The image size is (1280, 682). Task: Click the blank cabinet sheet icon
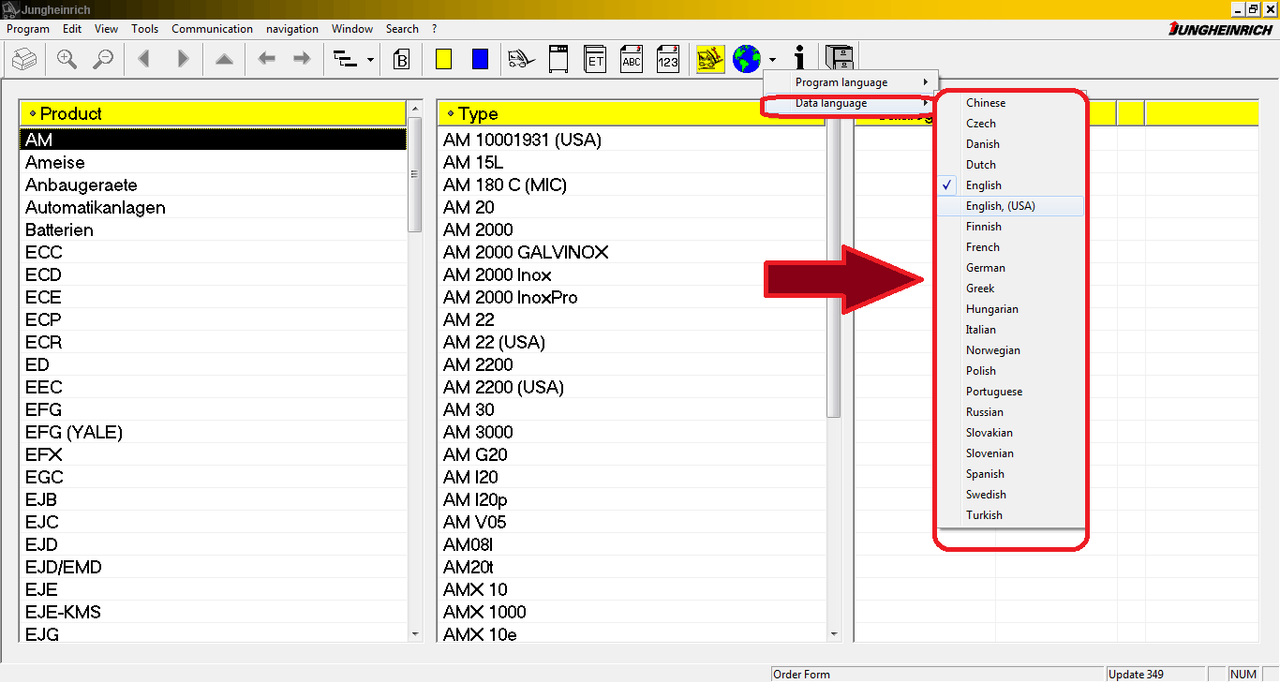(559, 59)
